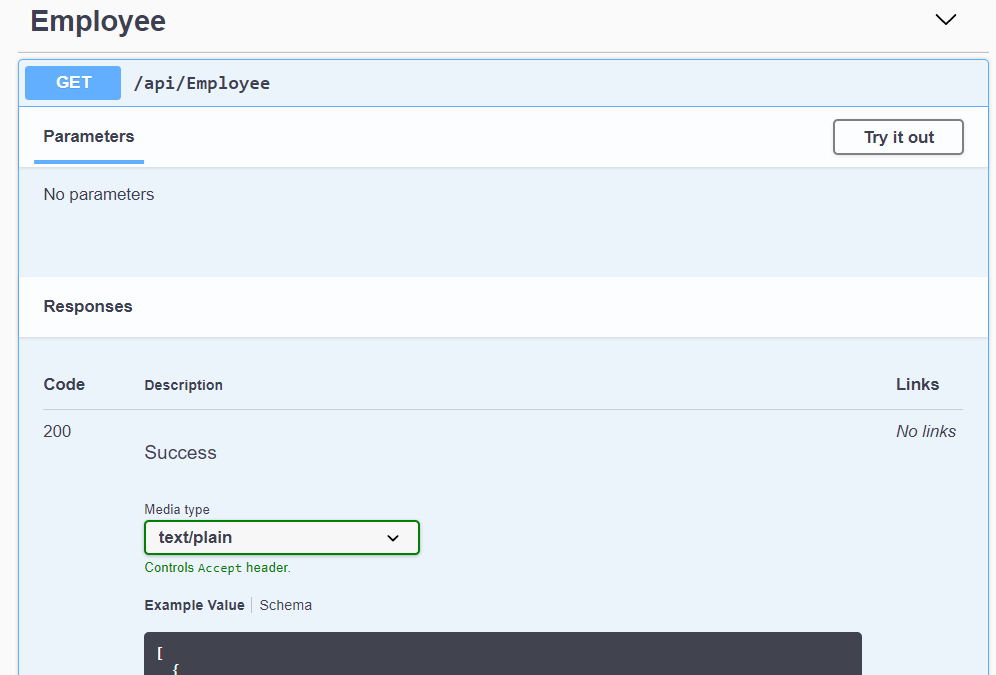Click the blue GET method badge
This screenshot has width=996, height=675.
coord(73,83)
